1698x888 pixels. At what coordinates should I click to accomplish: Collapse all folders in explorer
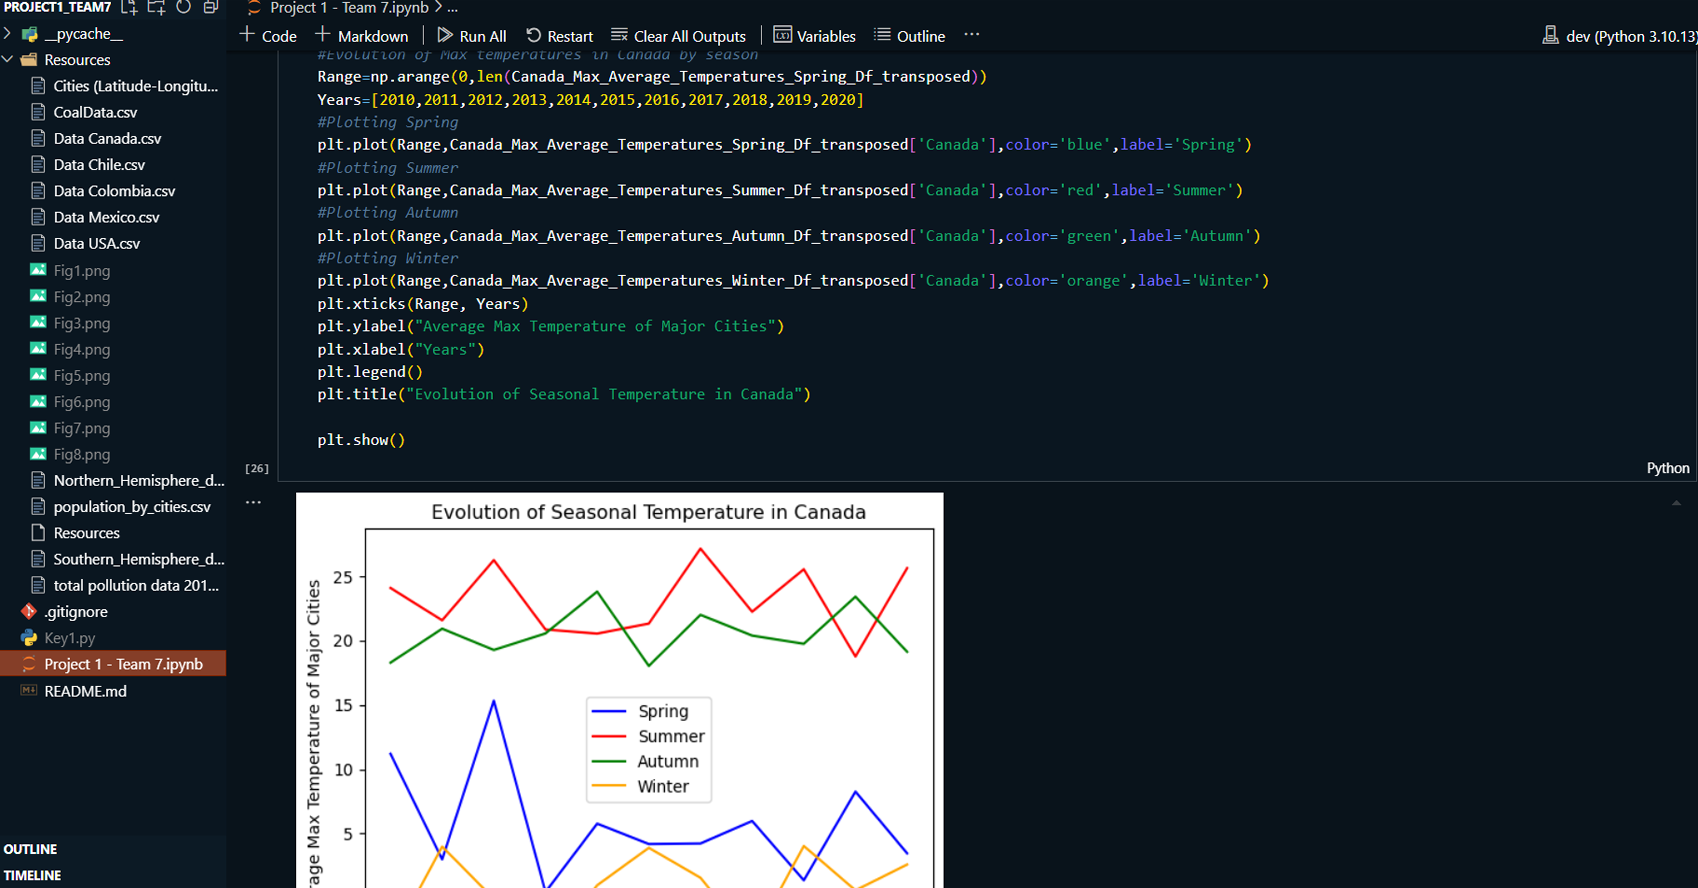tap(211, 7)
